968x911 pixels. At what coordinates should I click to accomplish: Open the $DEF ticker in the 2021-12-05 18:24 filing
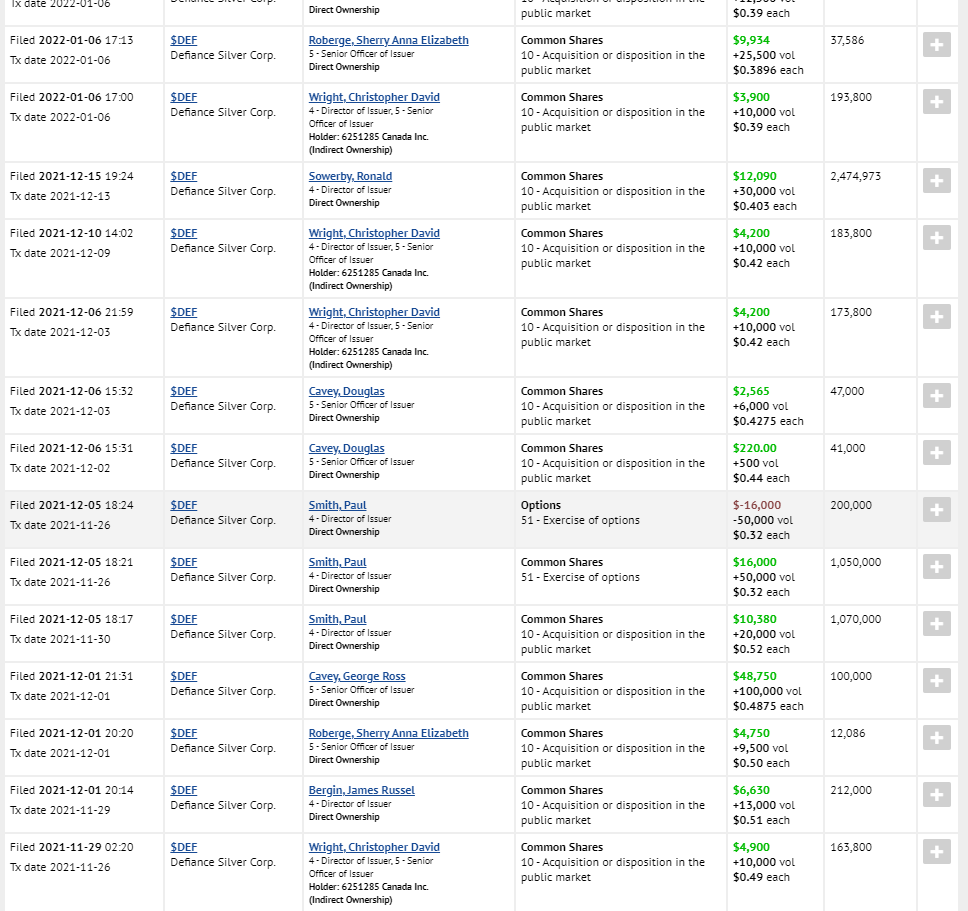click(183, 505)
